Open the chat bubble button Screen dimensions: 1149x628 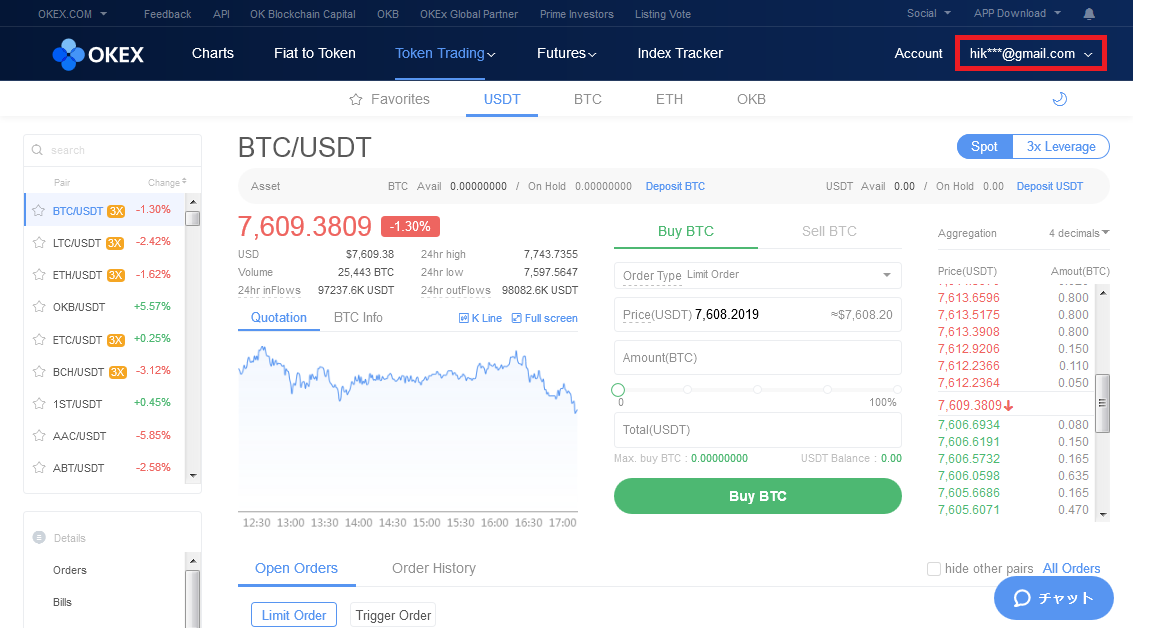[x=1054, y=598]
